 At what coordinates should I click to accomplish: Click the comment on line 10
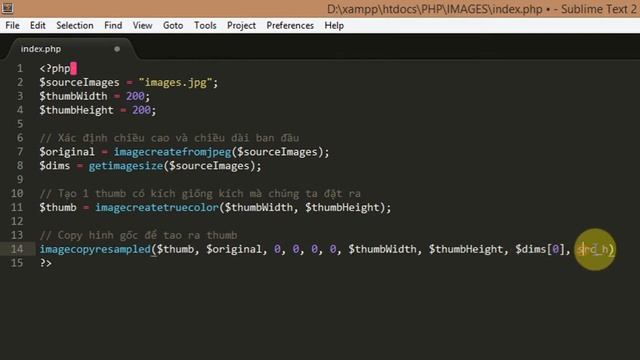[200, 193]
